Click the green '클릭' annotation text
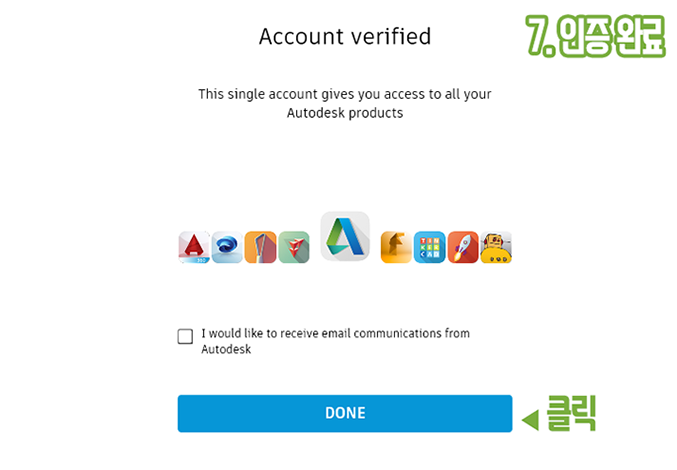The width and height of the screenshot is (677, 470). (x=571, y=413)
